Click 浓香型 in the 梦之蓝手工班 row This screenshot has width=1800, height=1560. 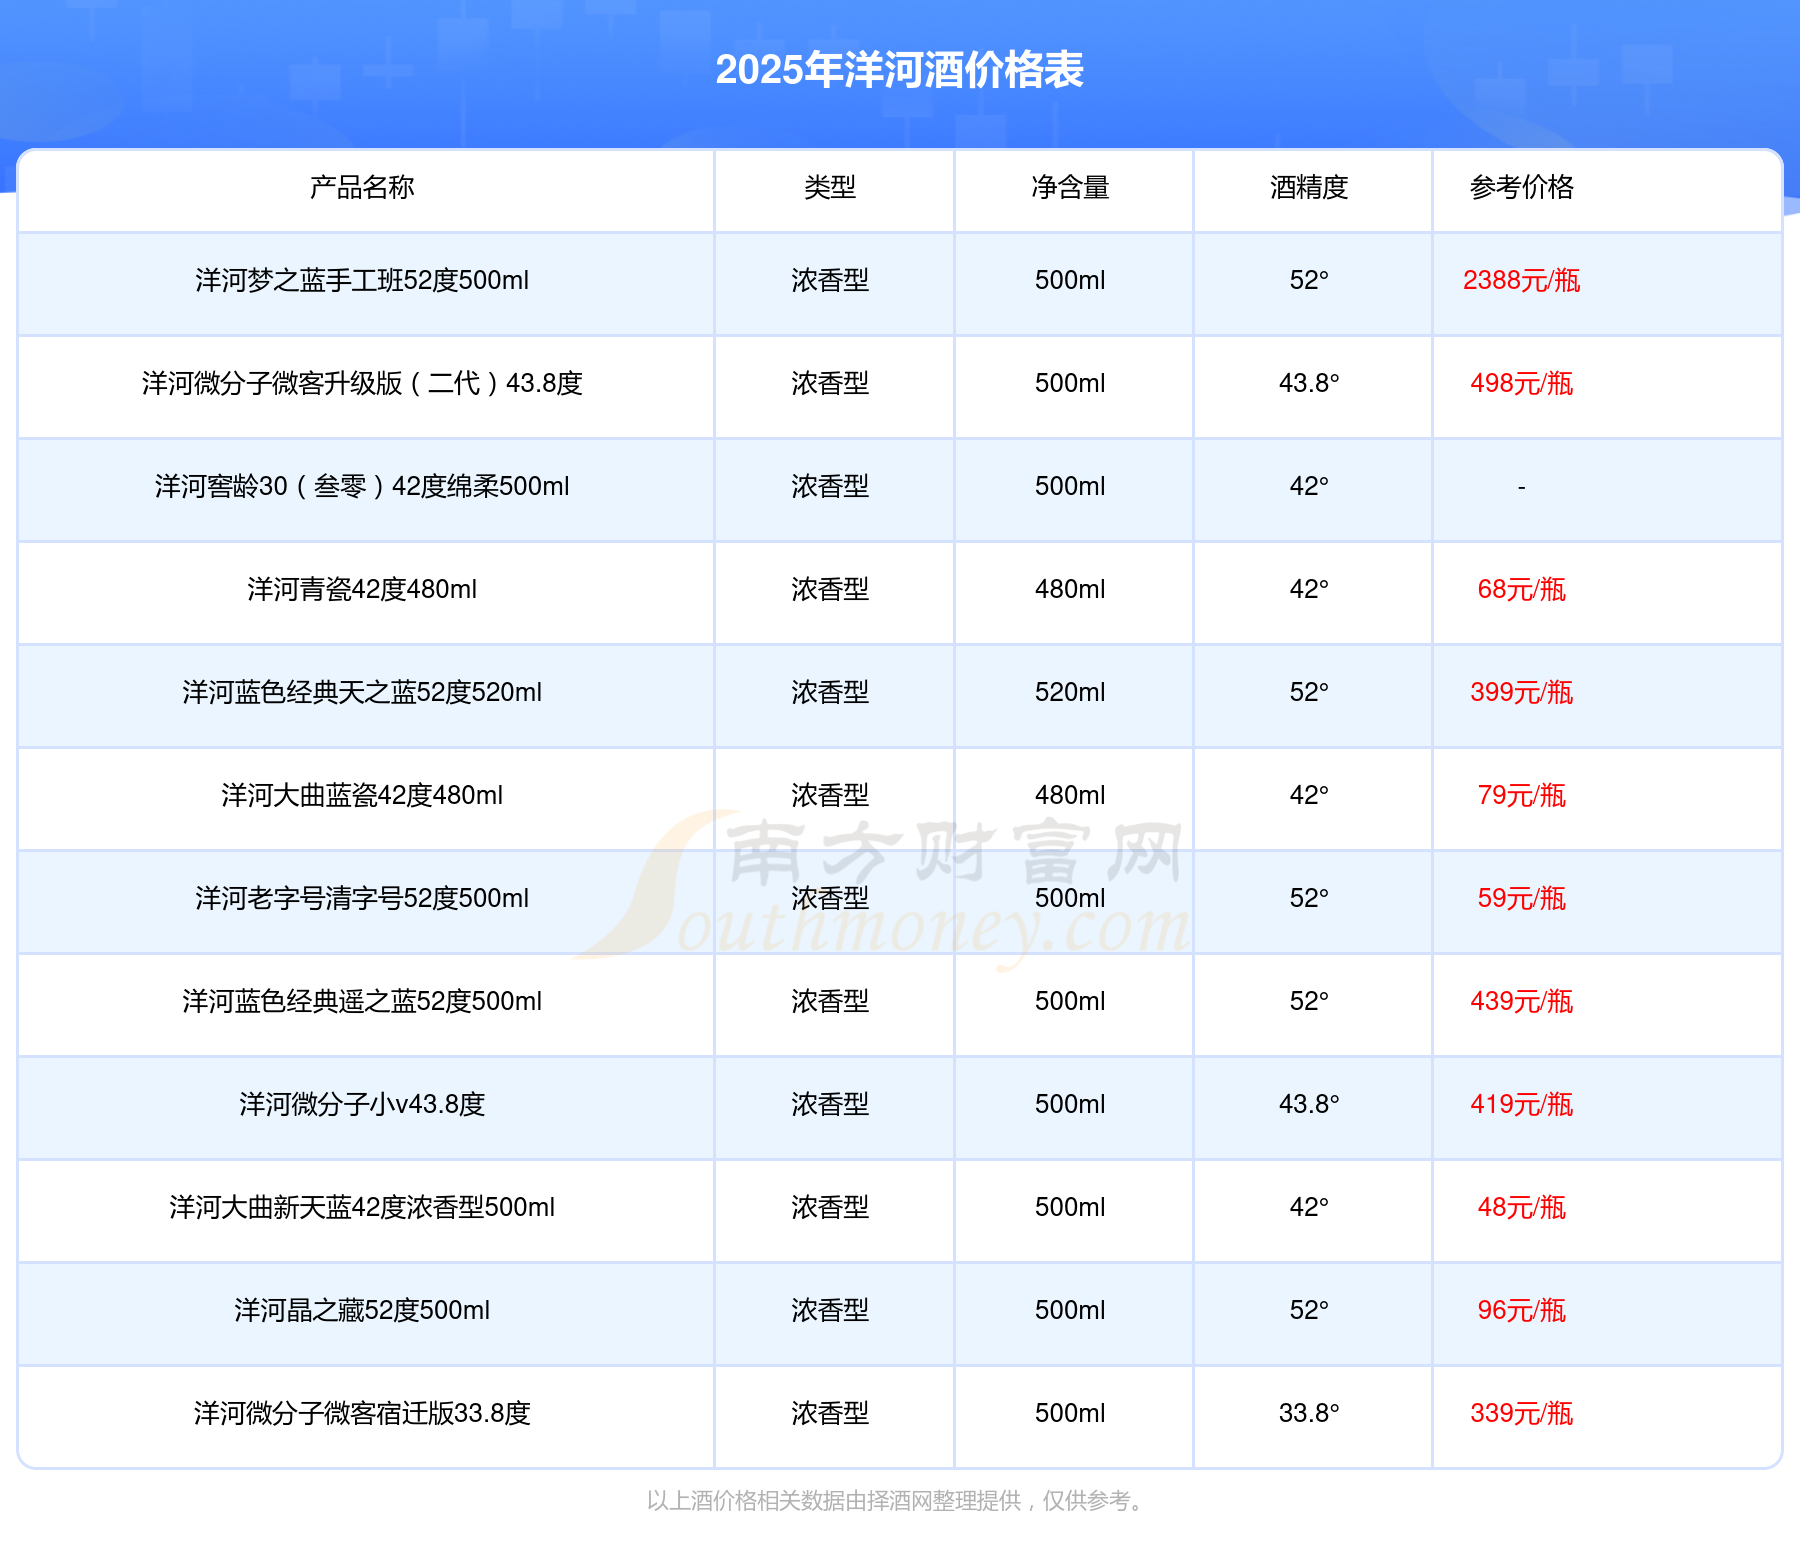coord(830,281)
